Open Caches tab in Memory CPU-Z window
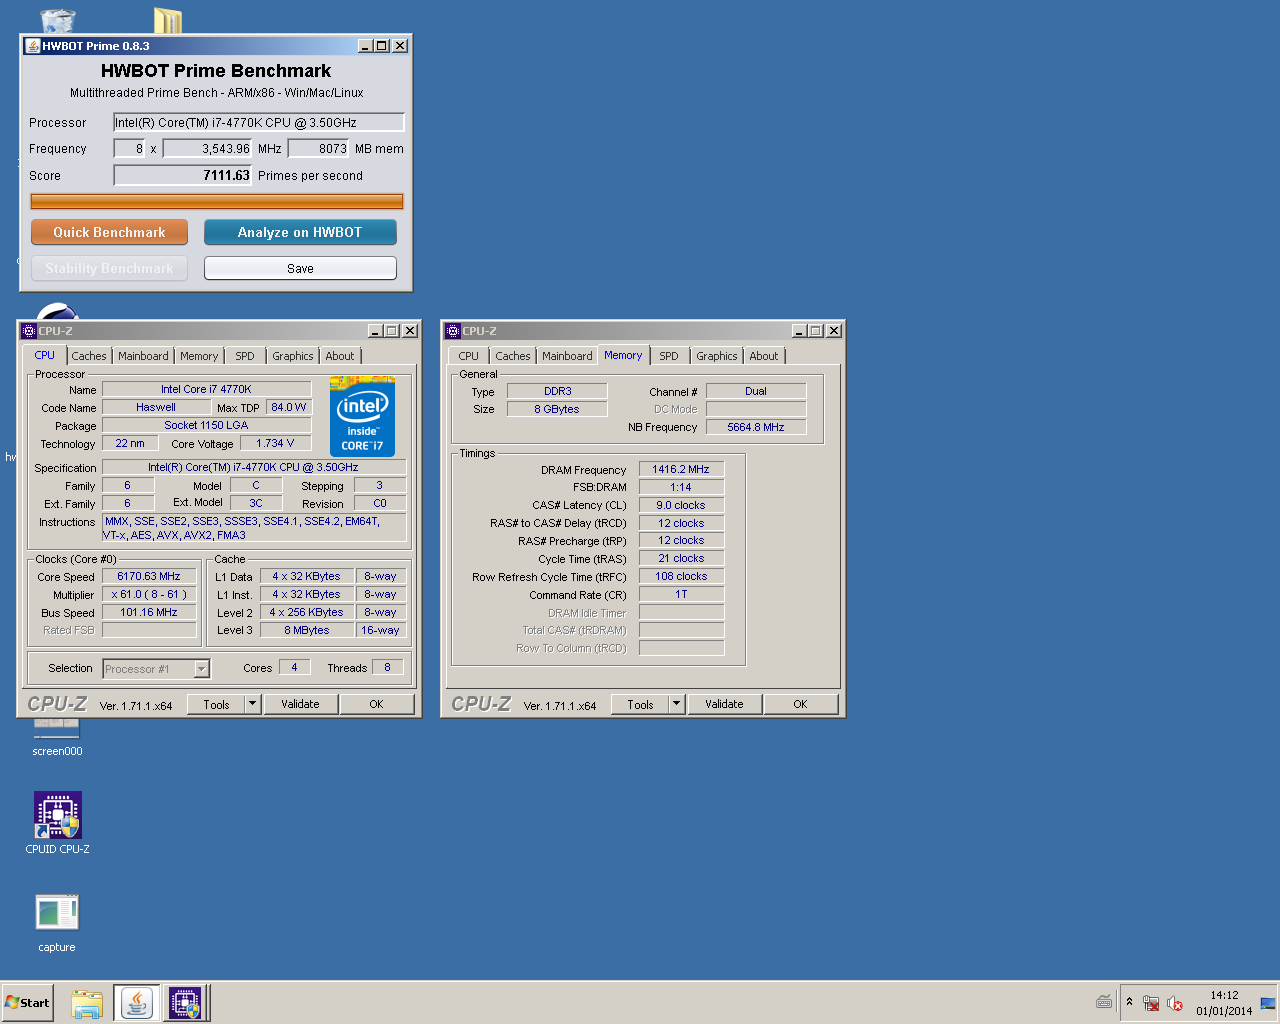Screen dimensions: 1280x1024 [x=513, y=356]
